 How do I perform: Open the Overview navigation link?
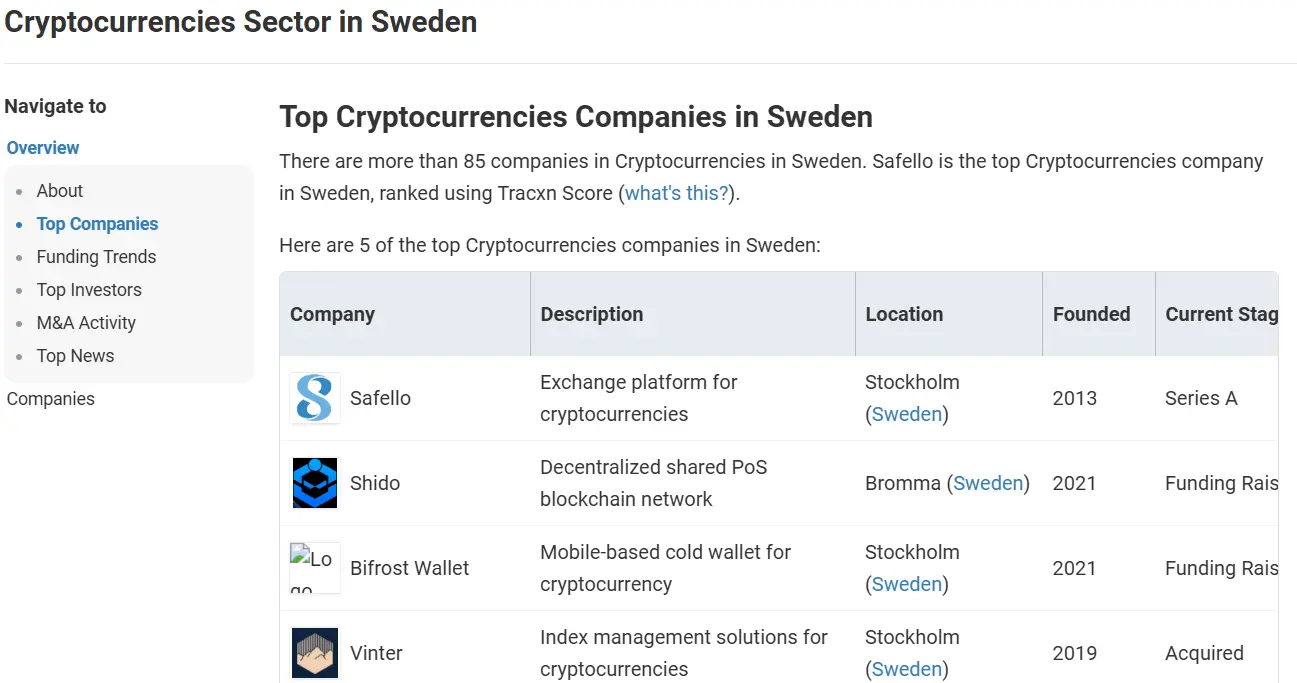(x=43, y=148)
